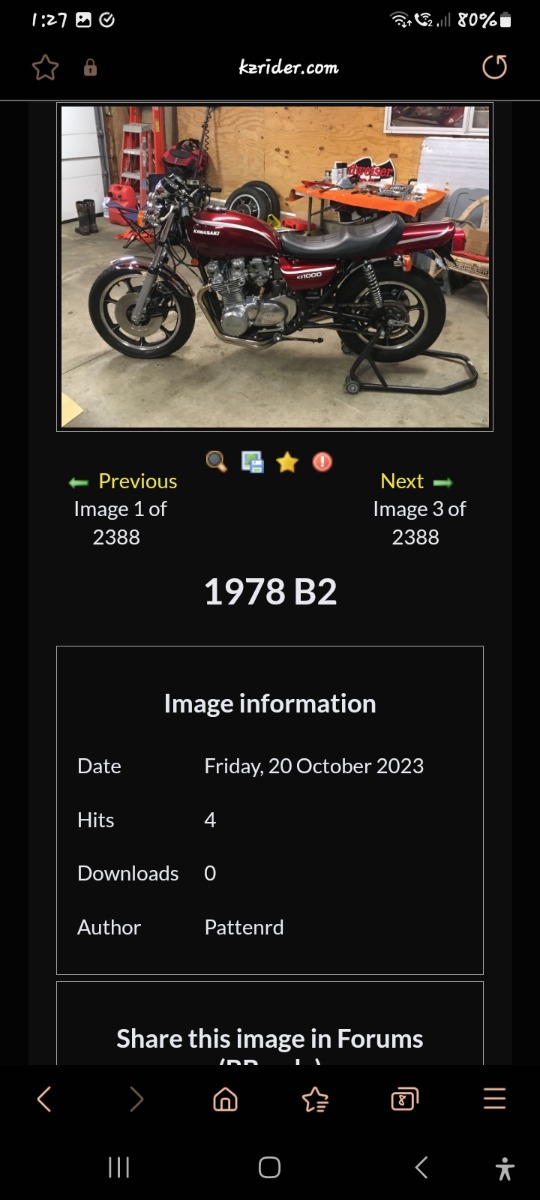Open the Kawasaki KZ1000 motorcycle photo
This screenshot has width=540, height=1200.
[x=275, y=268]
